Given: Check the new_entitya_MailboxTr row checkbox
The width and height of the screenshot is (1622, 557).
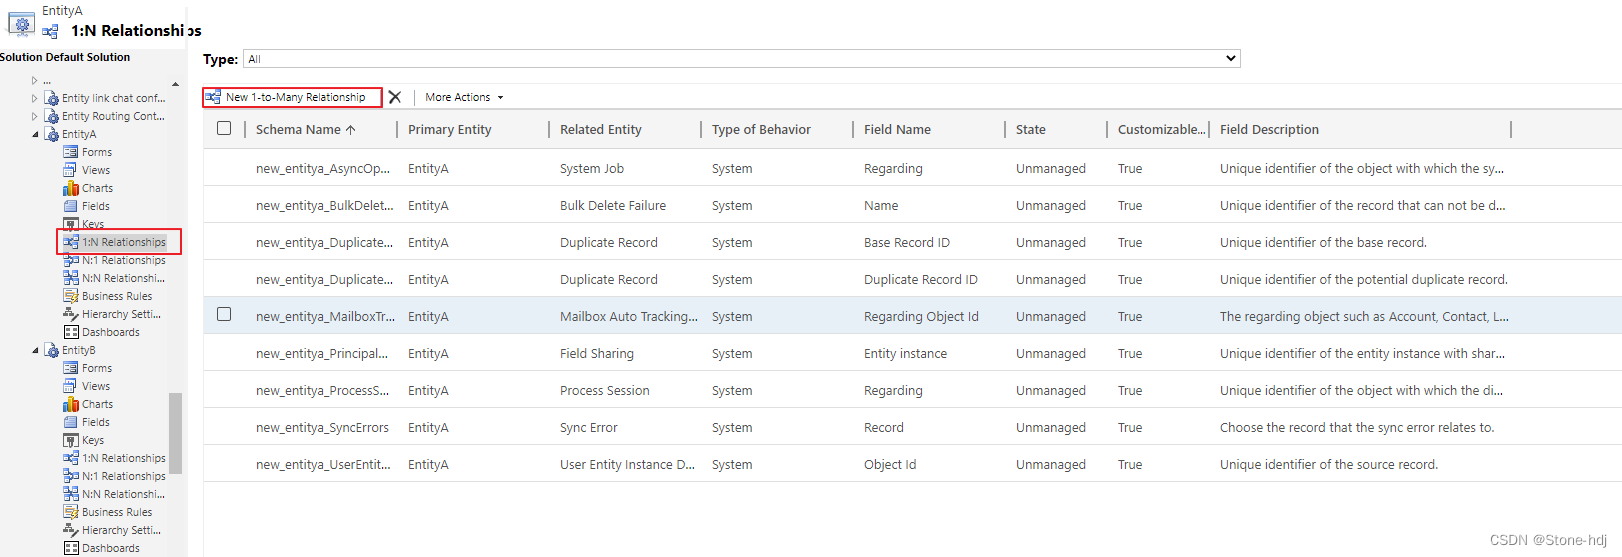Looking at the screenshot, I should pyautogui.click(x=224, y=314).
